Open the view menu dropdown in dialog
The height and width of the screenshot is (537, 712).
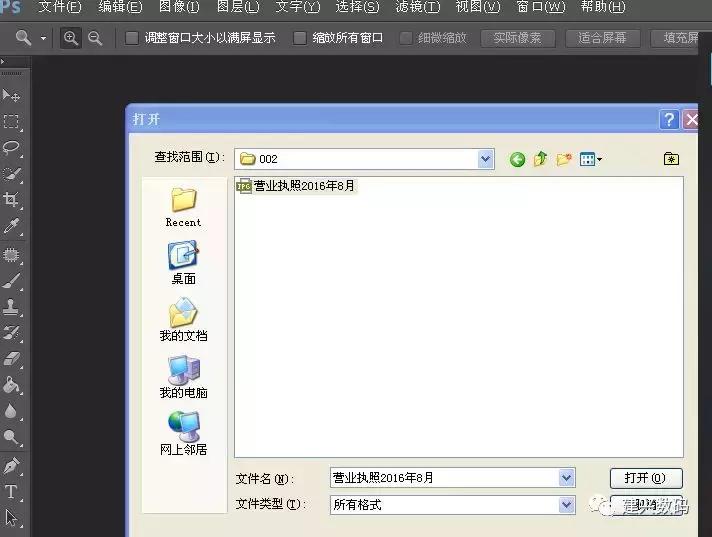point(591,159)
